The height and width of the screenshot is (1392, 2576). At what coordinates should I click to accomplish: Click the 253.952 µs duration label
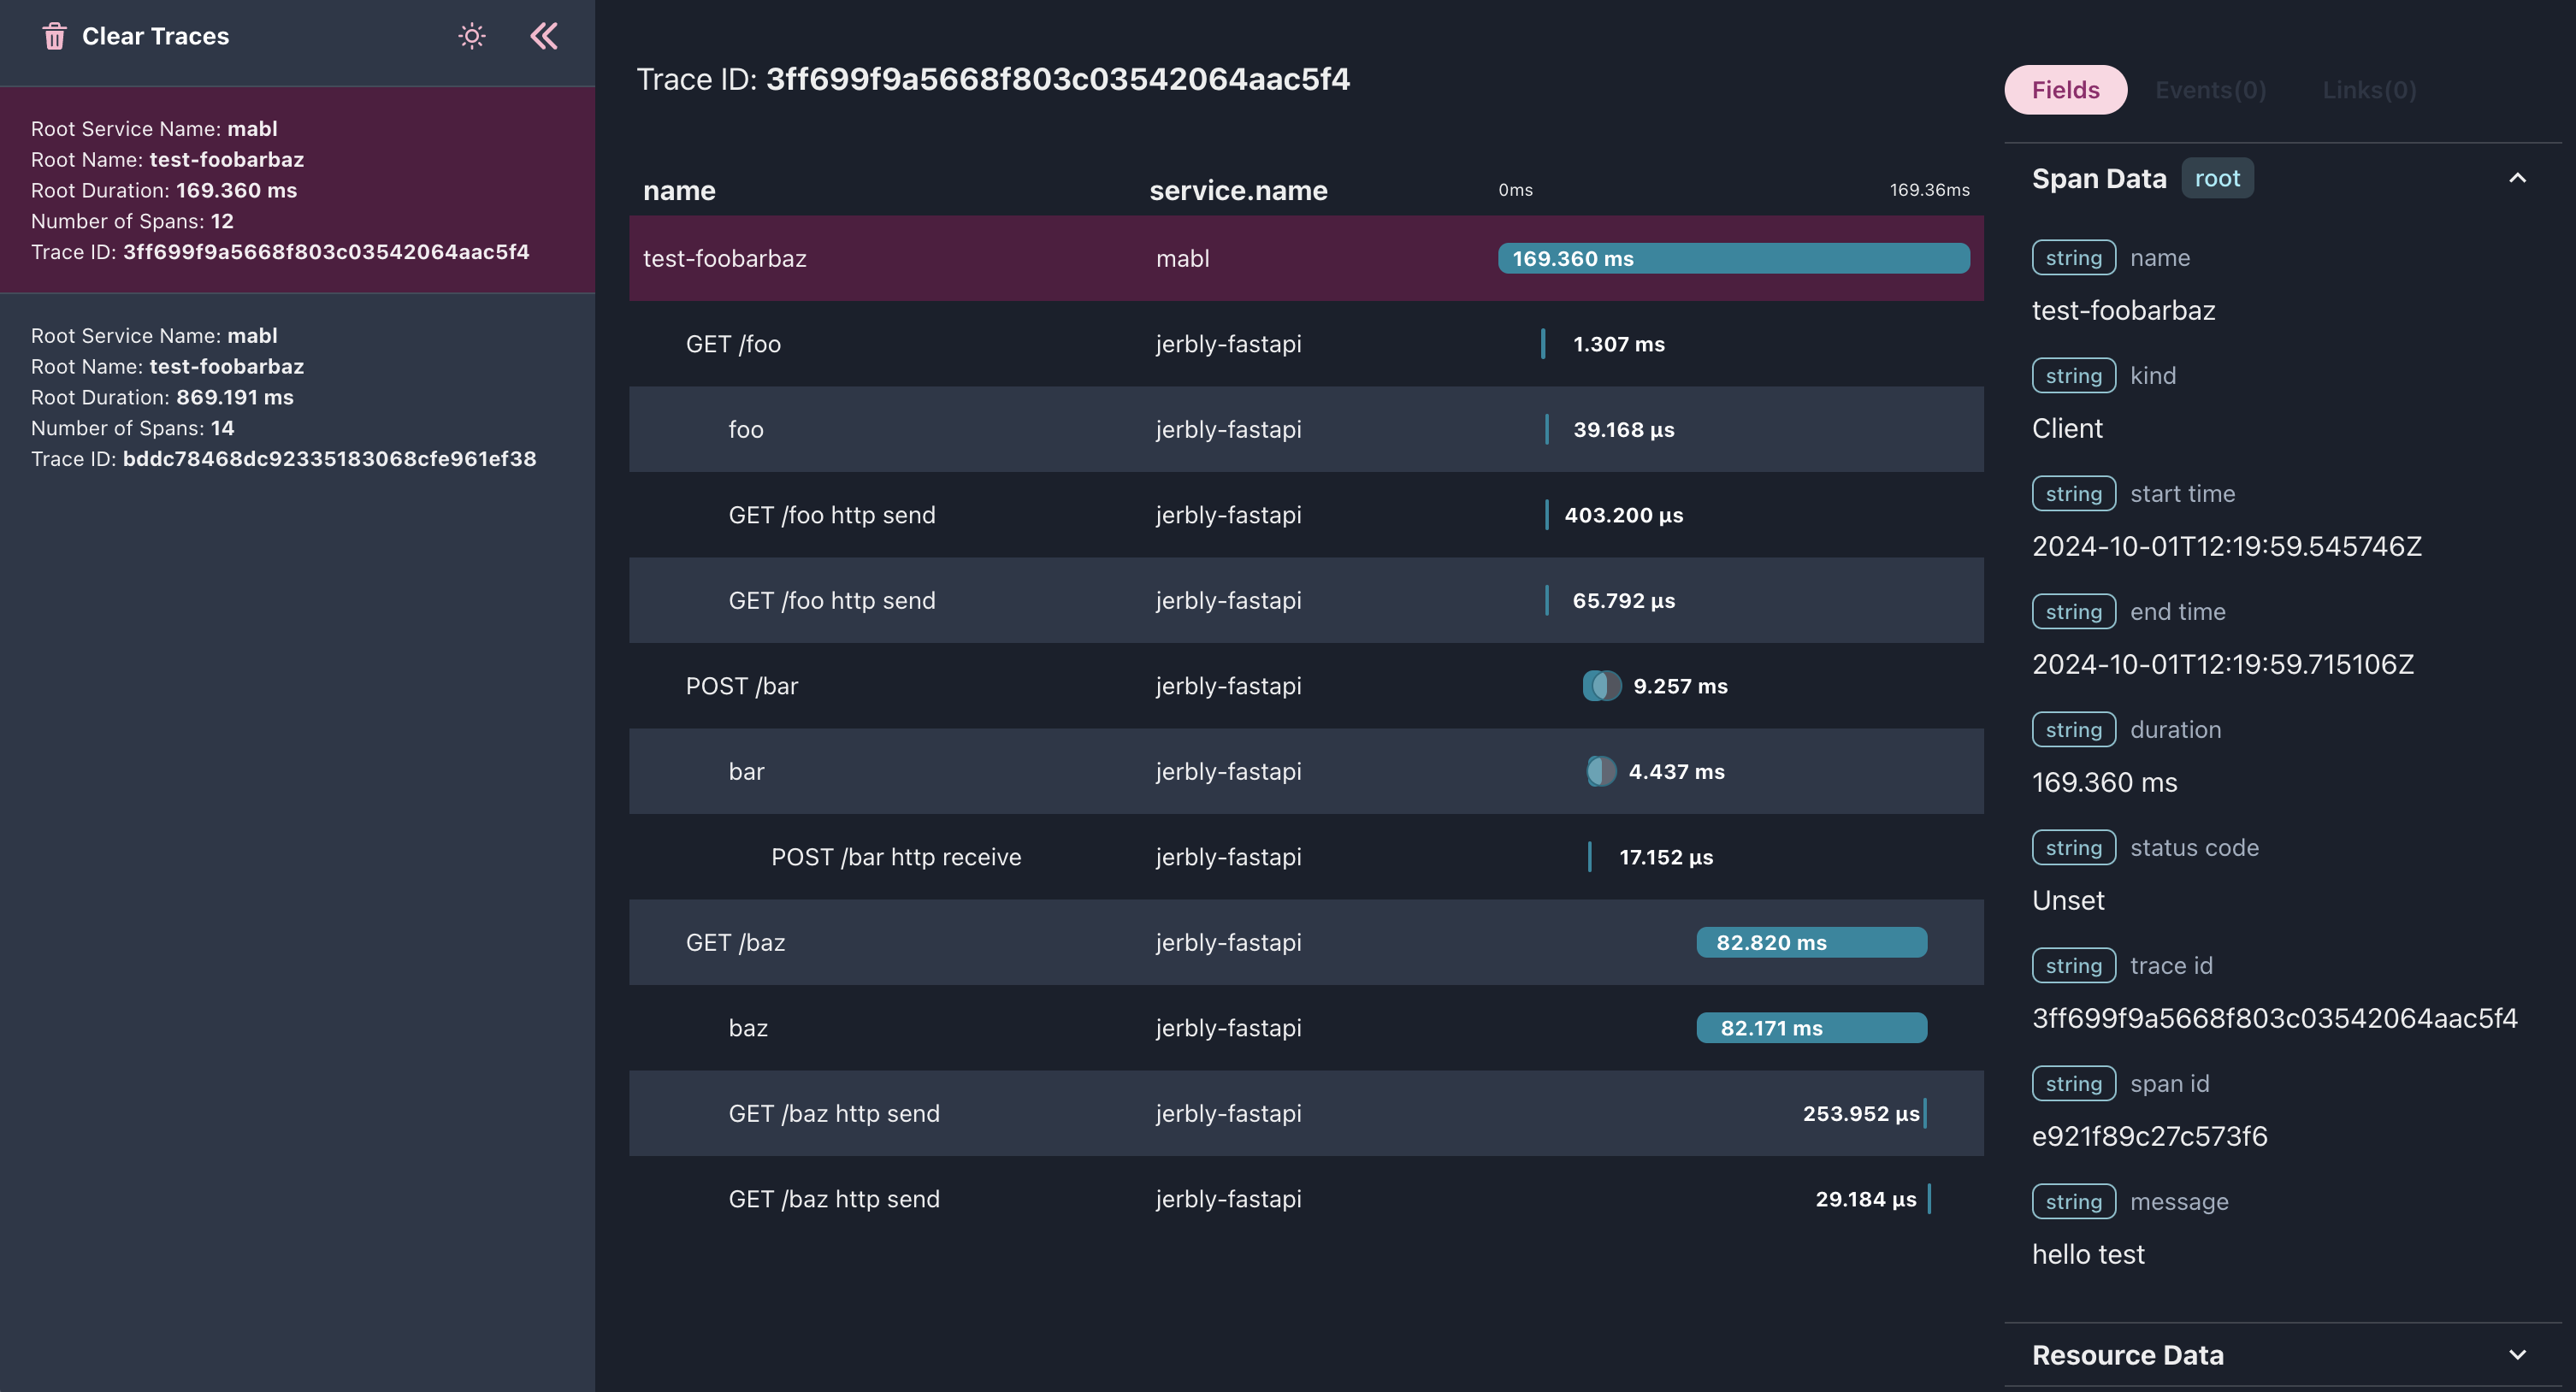(x=1861, y=1114)
